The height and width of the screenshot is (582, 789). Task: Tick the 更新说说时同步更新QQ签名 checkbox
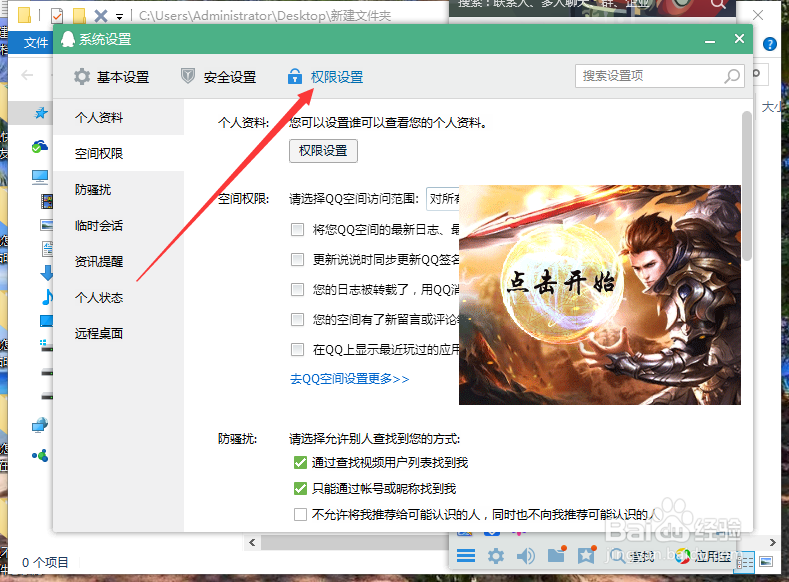point(297,260)
